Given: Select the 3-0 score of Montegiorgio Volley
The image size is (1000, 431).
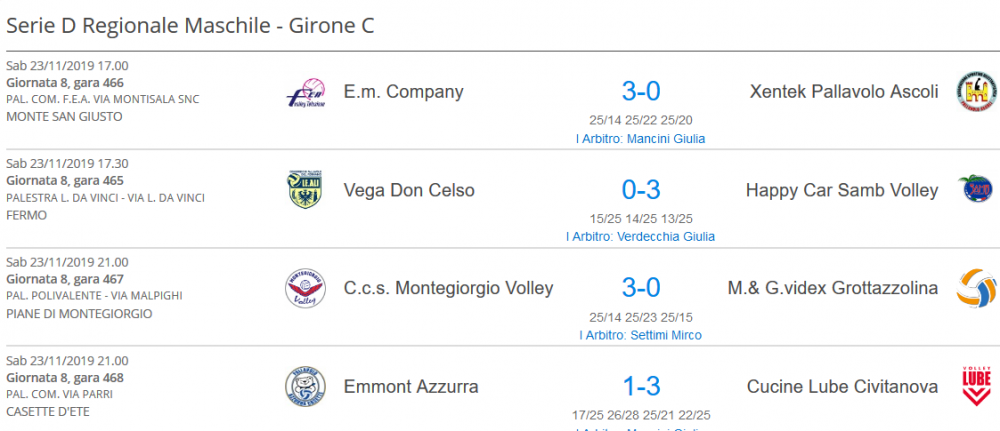Looking at the screenshot, I should coord(641,288).
